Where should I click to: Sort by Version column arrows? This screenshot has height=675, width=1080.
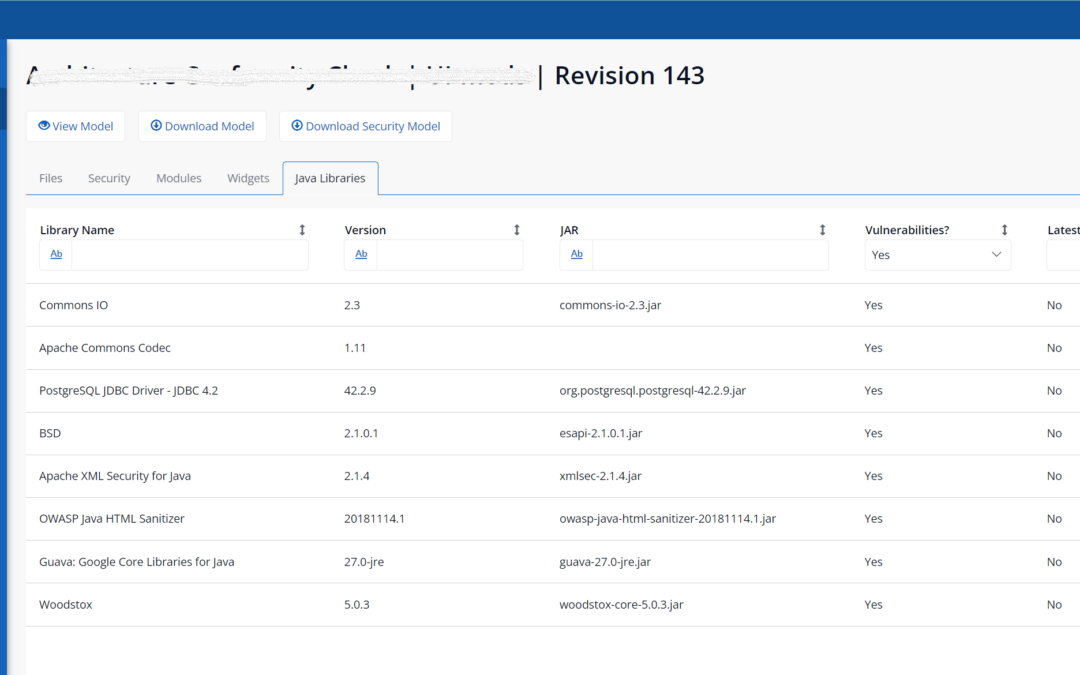(x=517, y=230)
